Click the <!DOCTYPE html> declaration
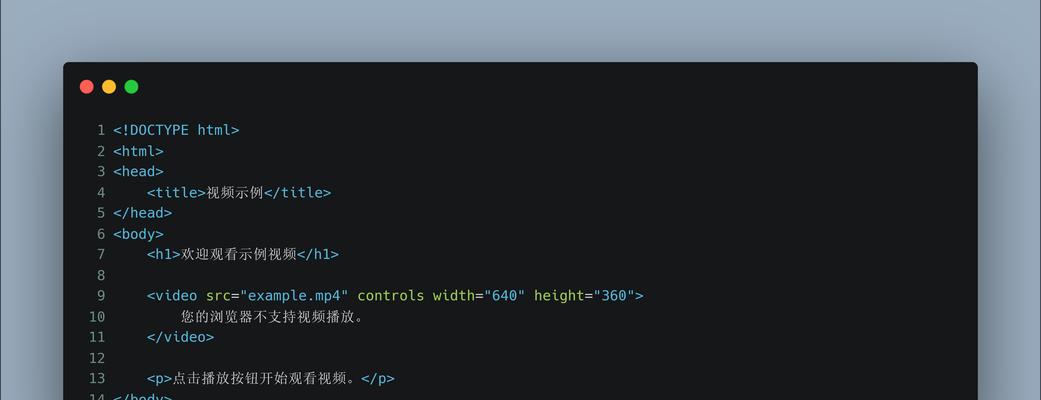The width and height of the screenshot is (1041, 400). tap(176, 130)
